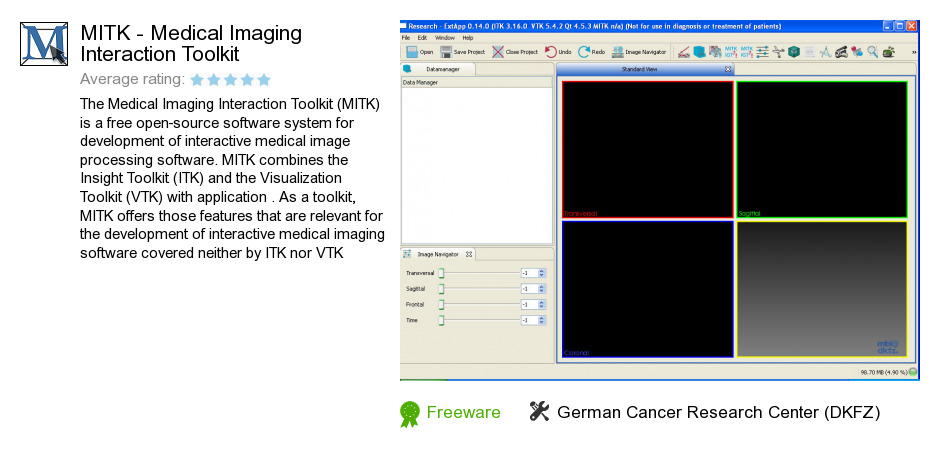This screenshot has height=458, width=940.
Task: Open the Help menu
Action: coord(468,37)
